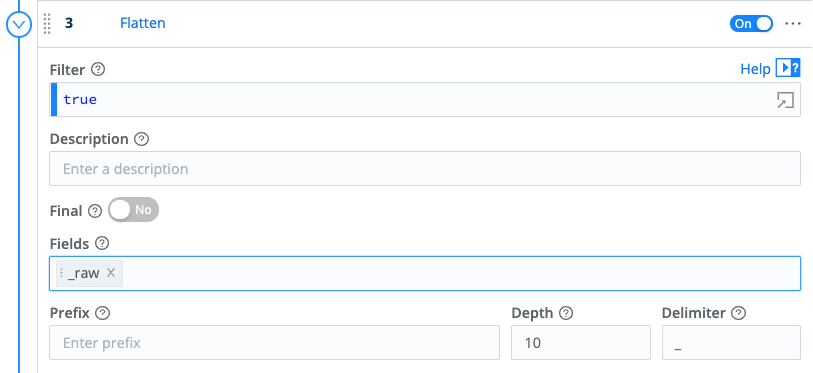This screenshot has height=373, width=813.
Task: Click the Delimiter help question mark icon
Action: pos(738,313)
